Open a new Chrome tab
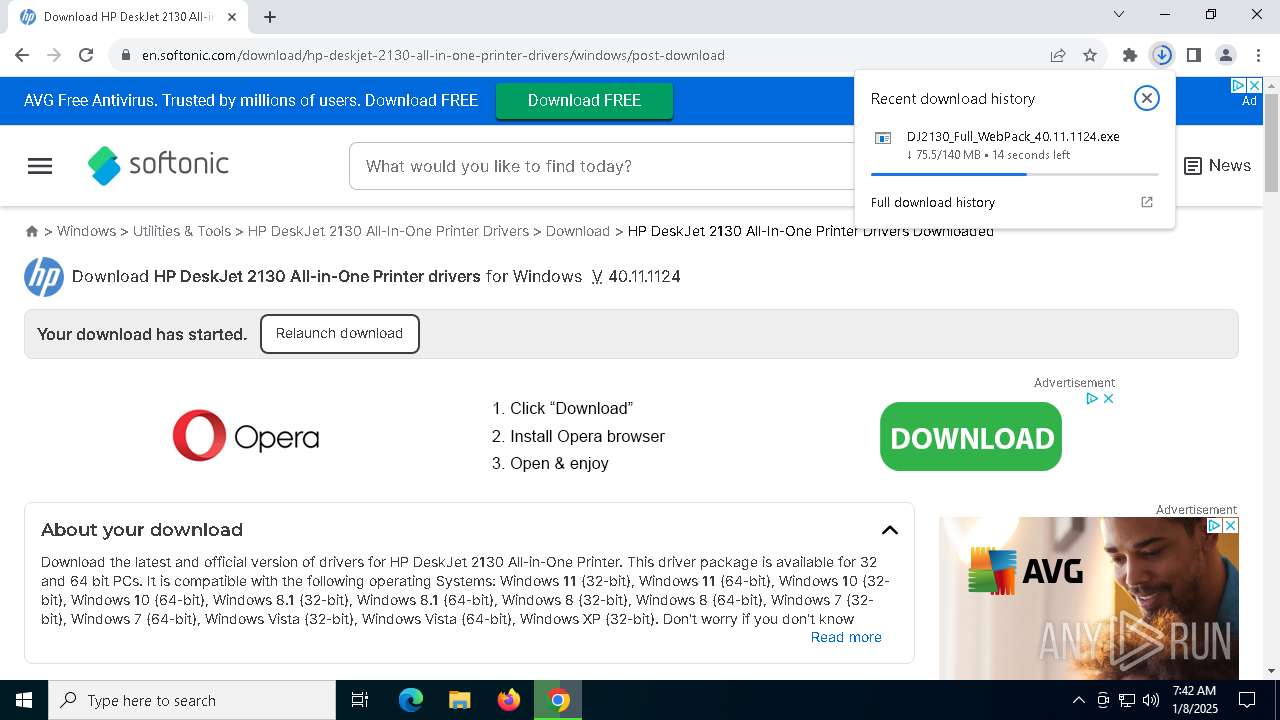The image size is (1280, 720). (270, 16)
